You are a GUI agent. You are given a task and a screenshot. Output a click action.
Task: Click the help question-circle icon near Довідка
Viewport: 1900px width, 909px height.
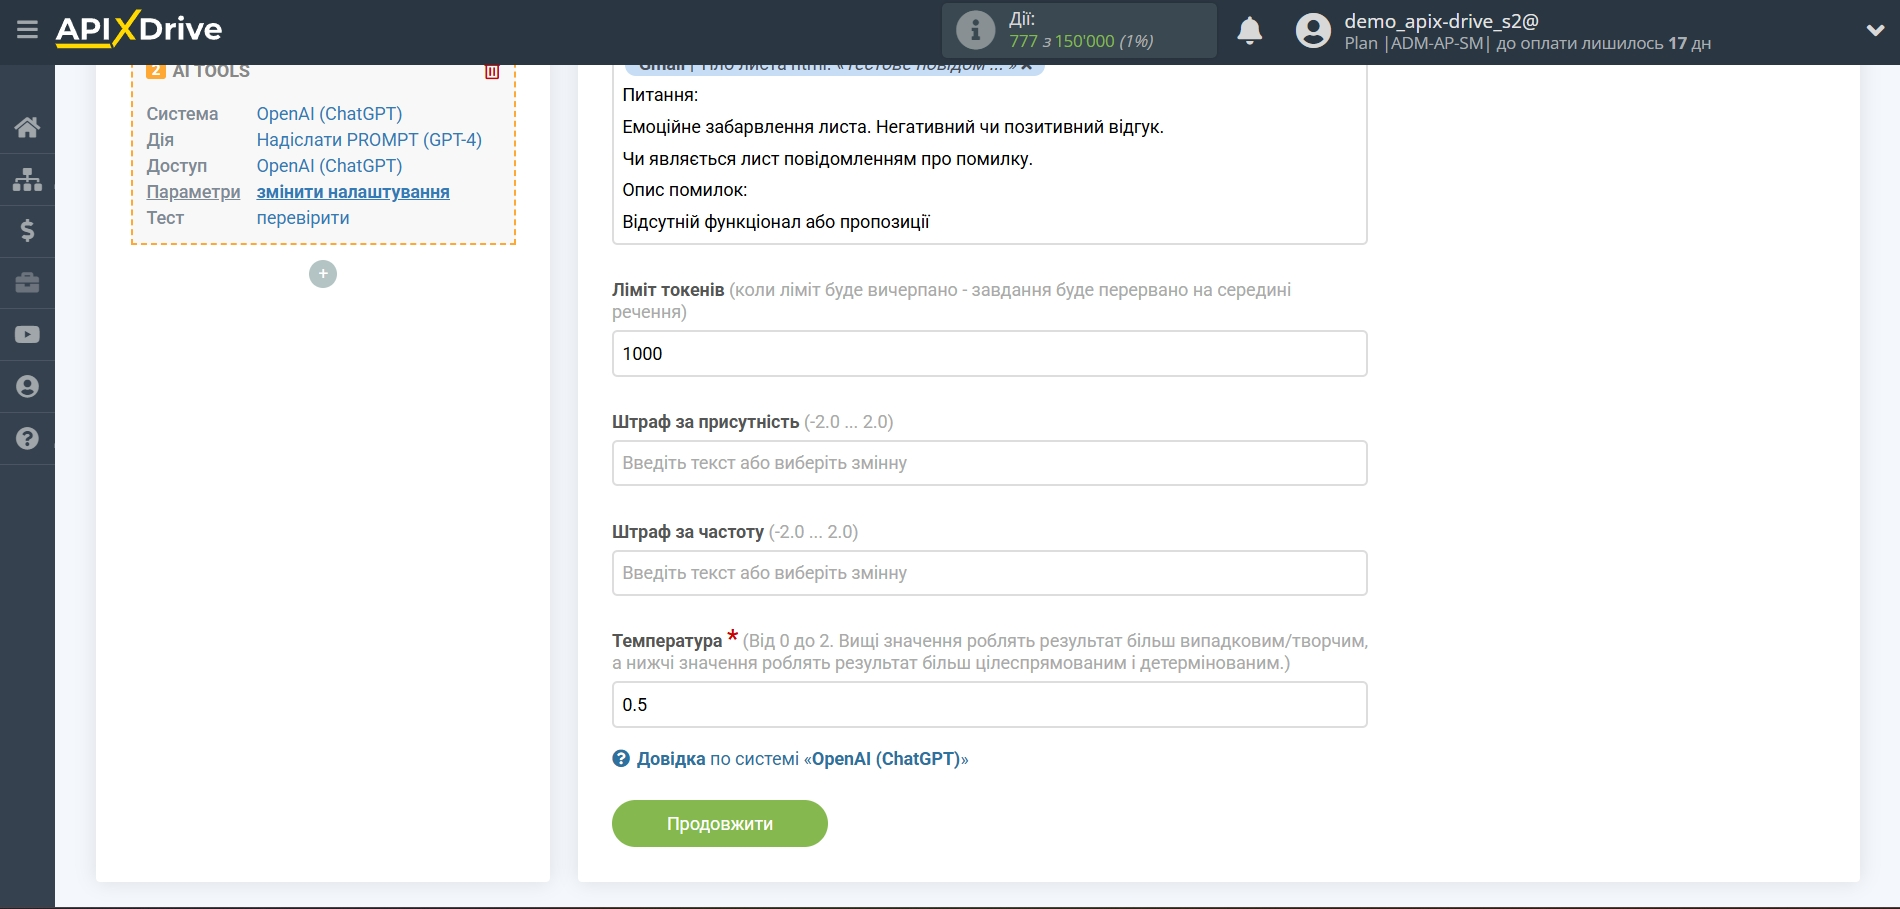[621, 759]
